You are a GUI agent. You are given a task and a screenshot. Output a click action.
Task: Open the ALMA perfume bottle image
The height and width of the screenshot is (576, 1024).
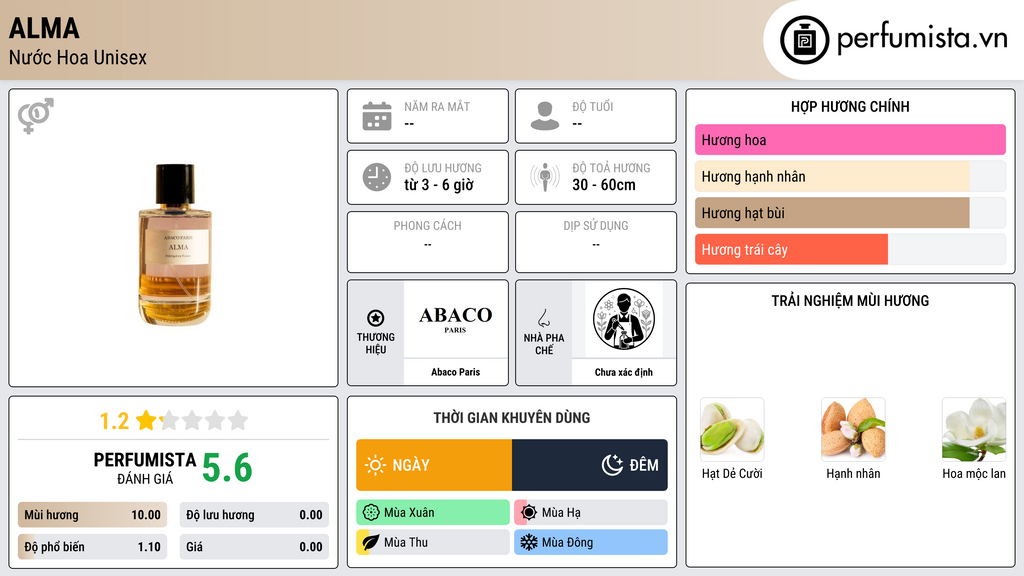pyautogui.click(x=174, y=245)
